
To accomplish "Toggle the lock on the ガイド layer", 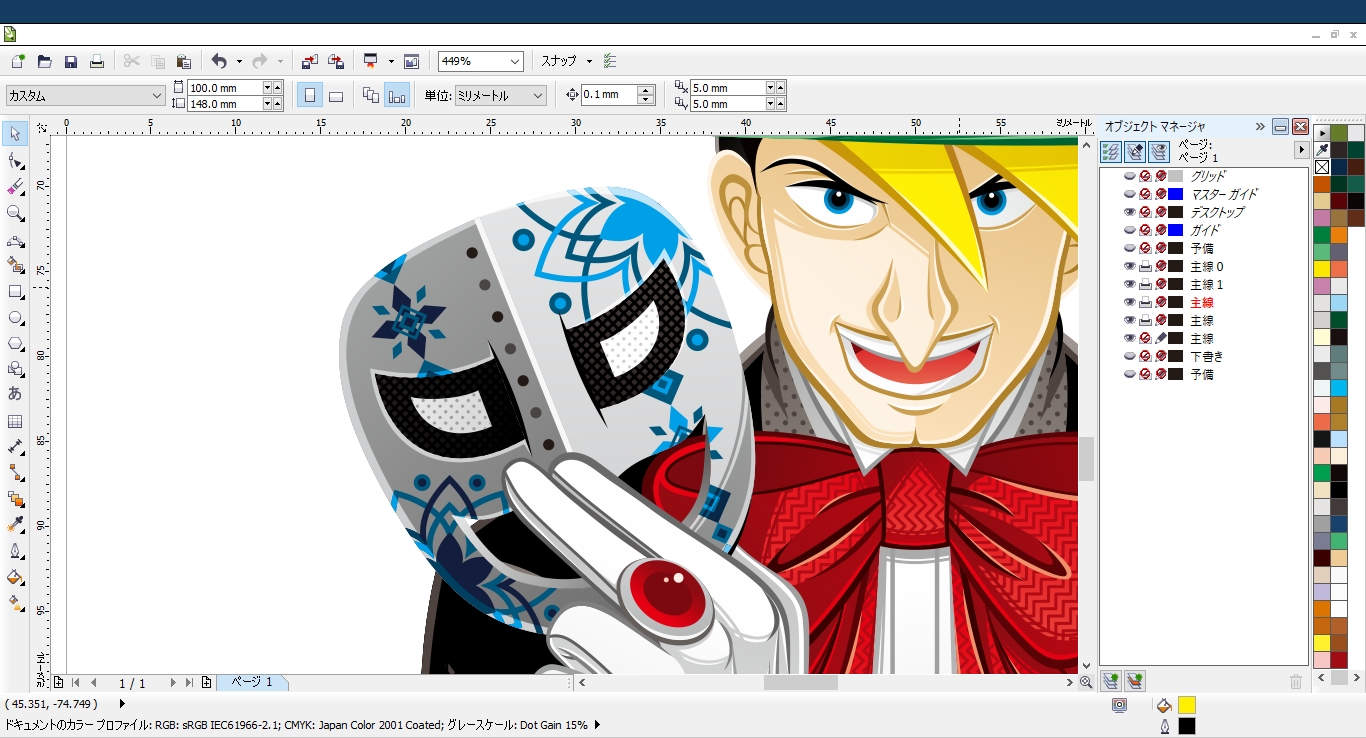I will [x=1161, y=230].
